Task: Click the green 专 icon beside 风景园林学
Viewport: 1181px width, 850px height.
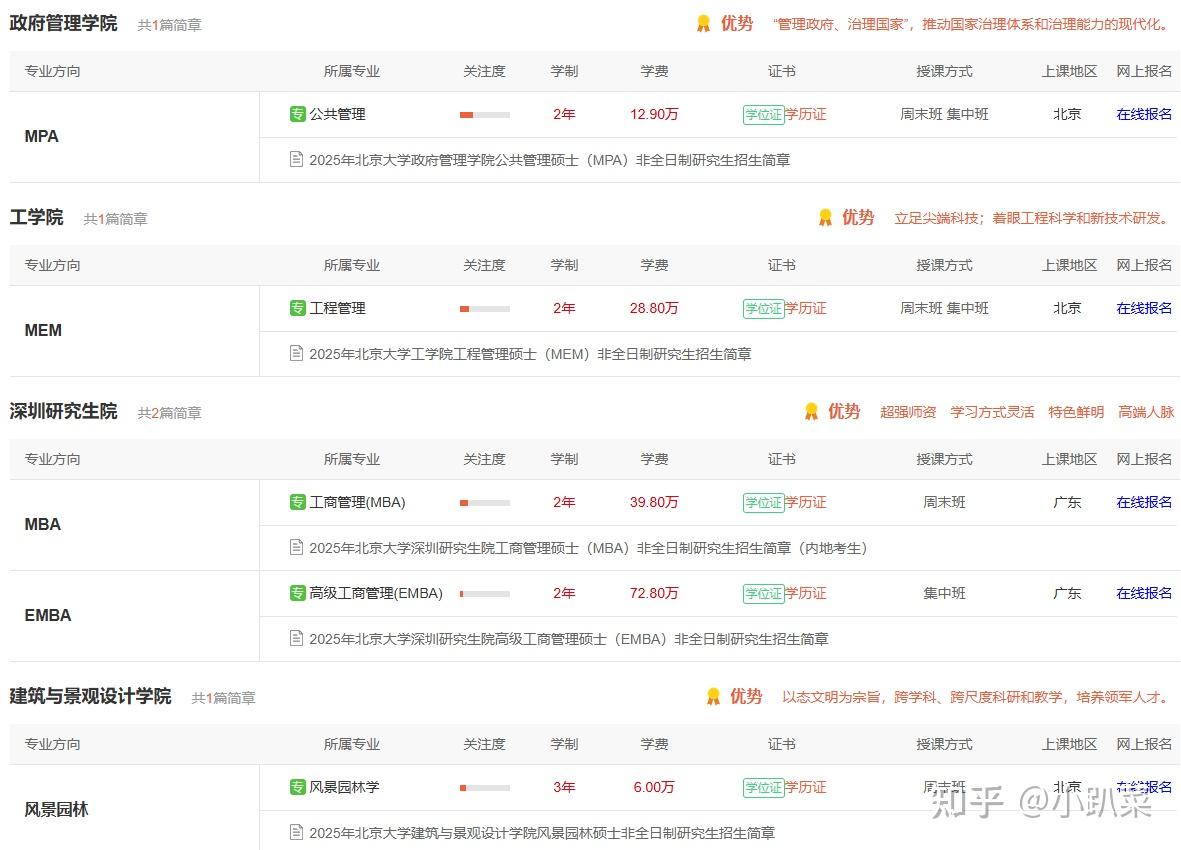Action: pyautogui.click(x=298, y=787)
